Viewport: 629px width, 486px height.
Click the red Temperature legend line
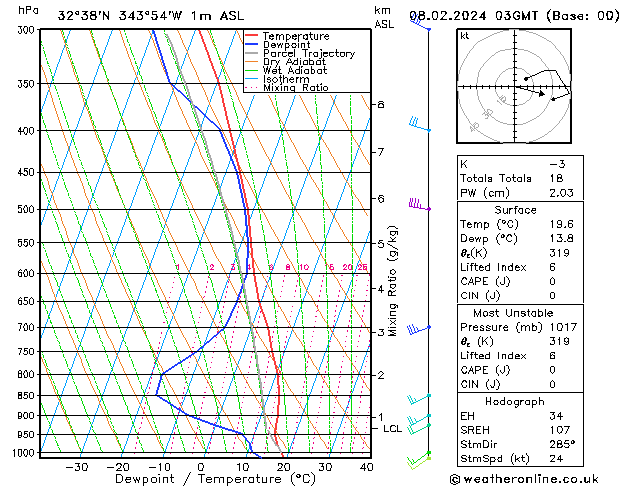[x=253, y=36]
